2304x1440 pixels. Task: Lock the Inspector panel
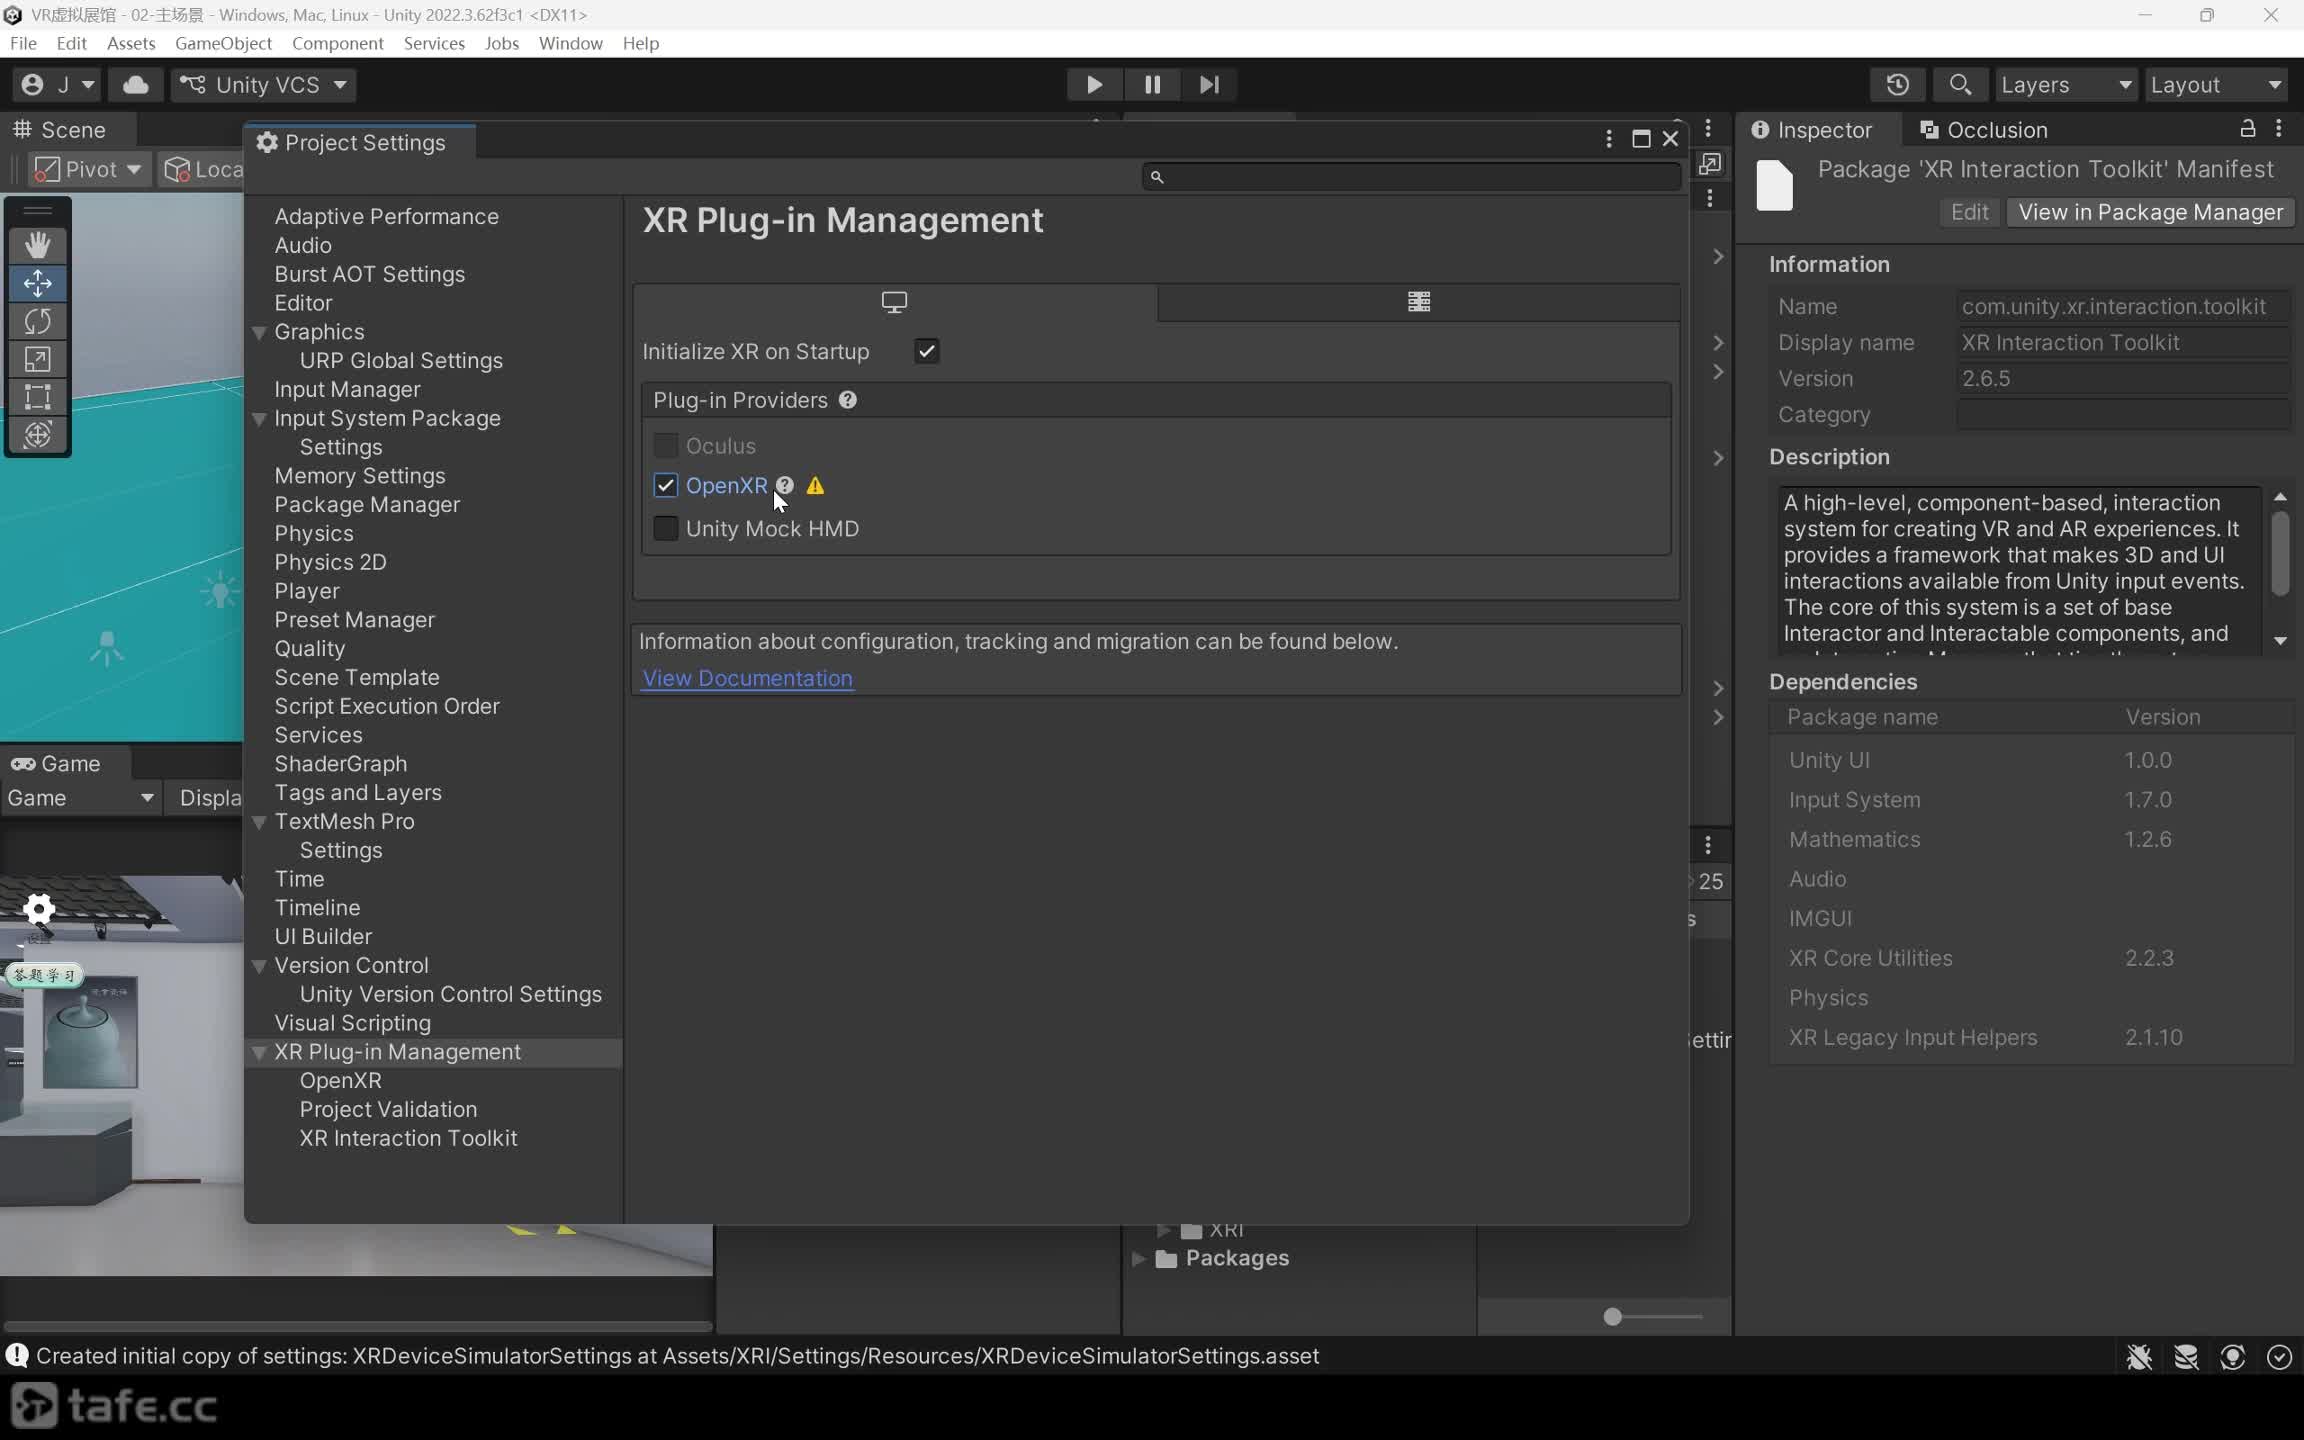[x=2247, y=129]
